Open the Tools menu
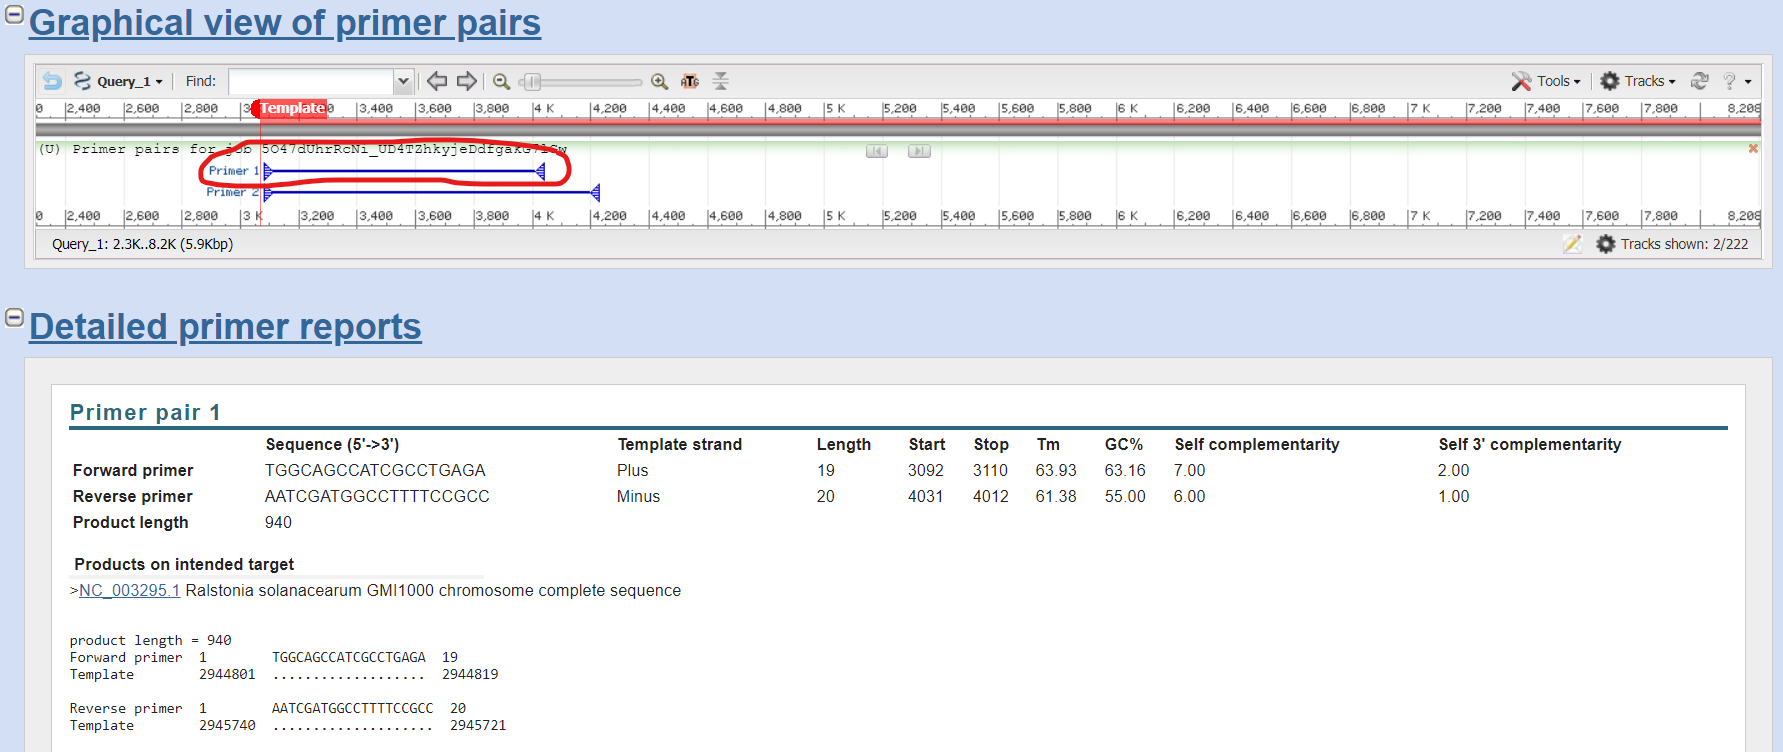 pyautogui.click(x=1546, y=81)
